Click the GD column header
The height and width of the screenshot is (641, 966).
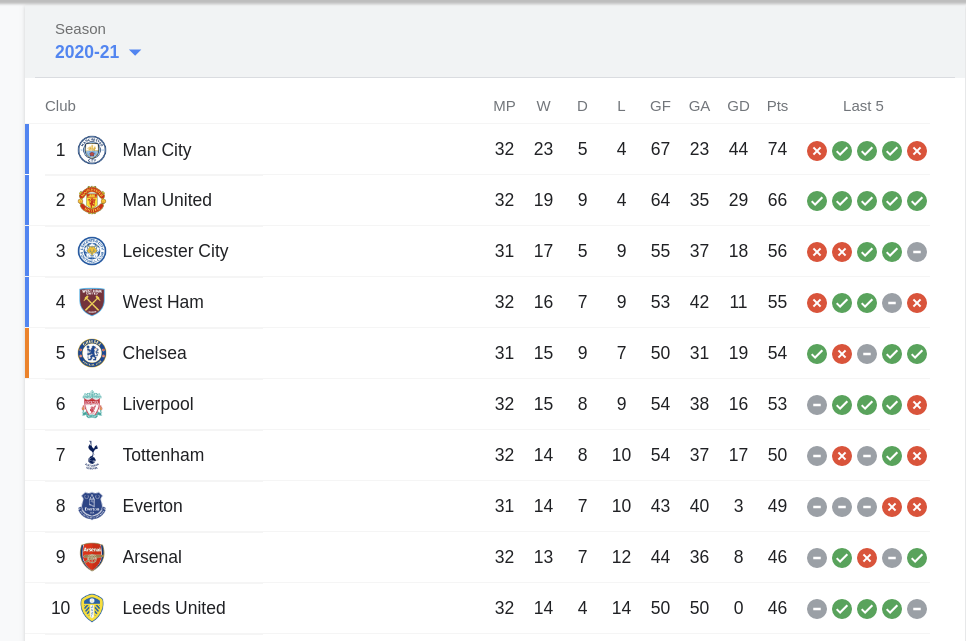[738, 106]
